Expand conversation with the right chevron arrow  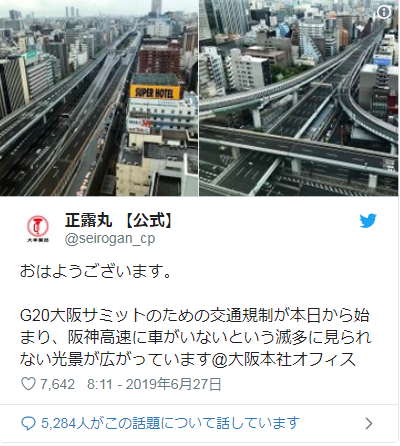point(369,423)
